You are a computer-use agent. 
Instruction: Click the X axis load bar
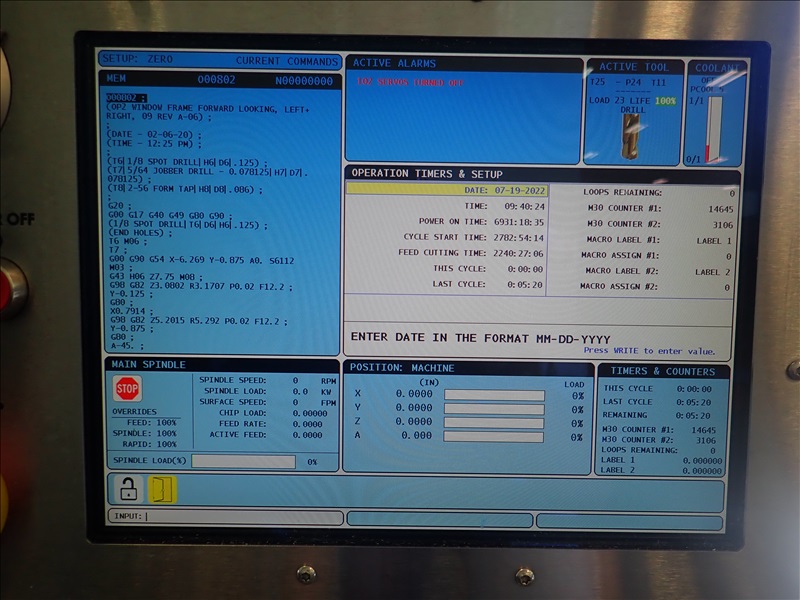(x=494, y=395)
